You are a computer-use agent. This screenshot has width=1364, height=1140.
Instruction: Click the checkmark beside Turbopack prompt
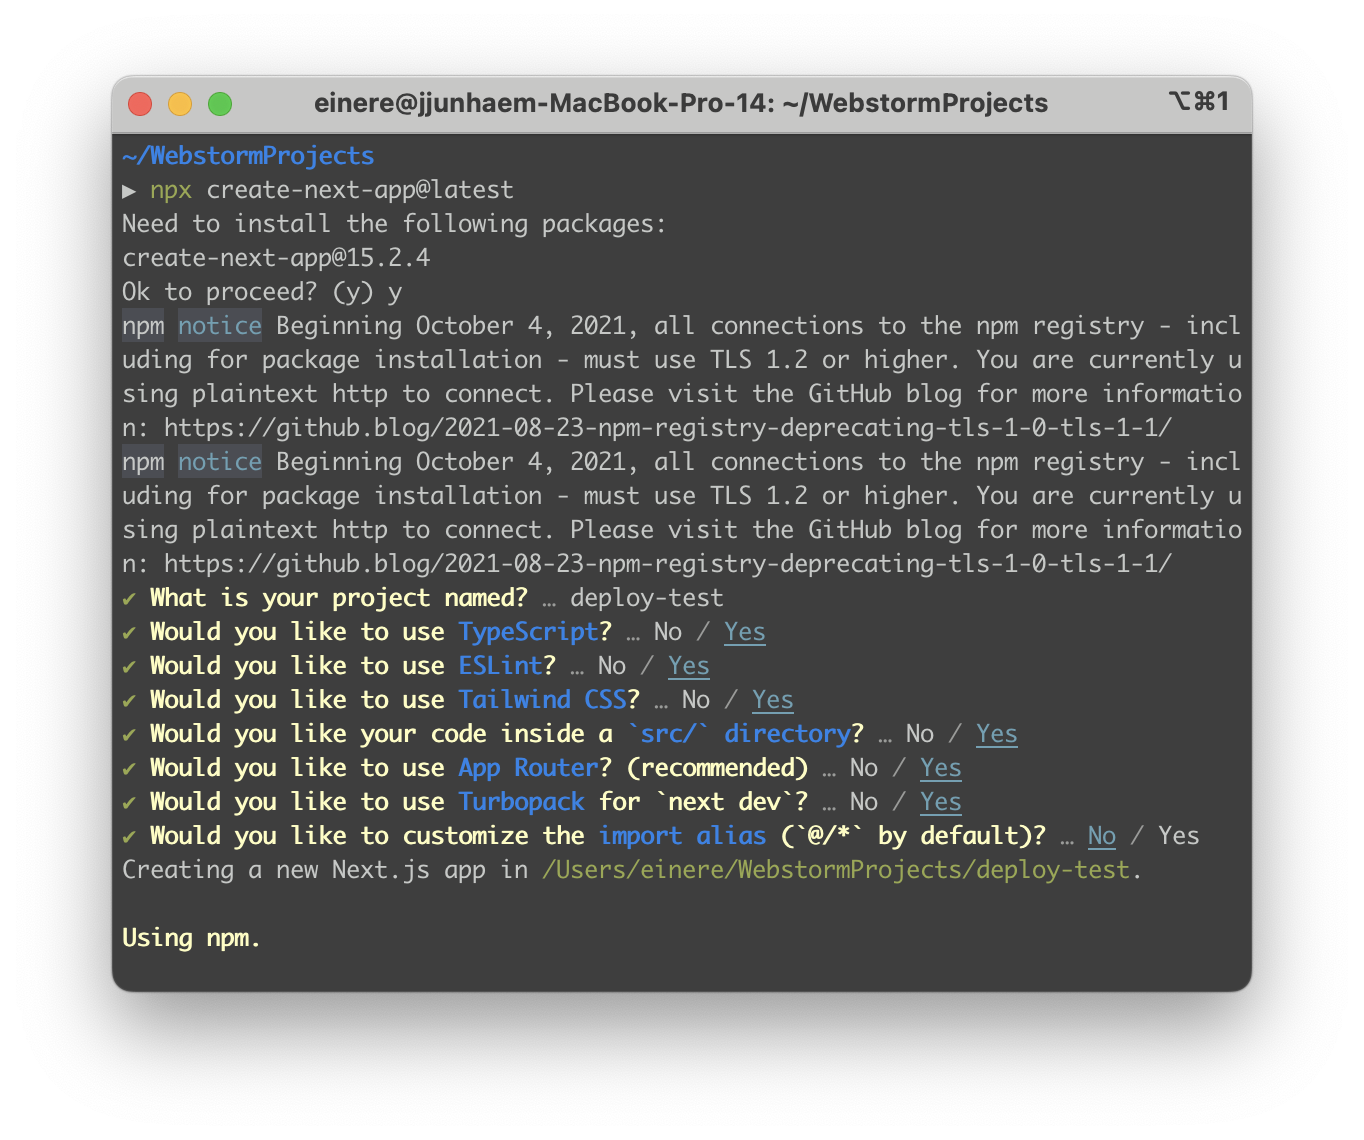pos(129,802)
